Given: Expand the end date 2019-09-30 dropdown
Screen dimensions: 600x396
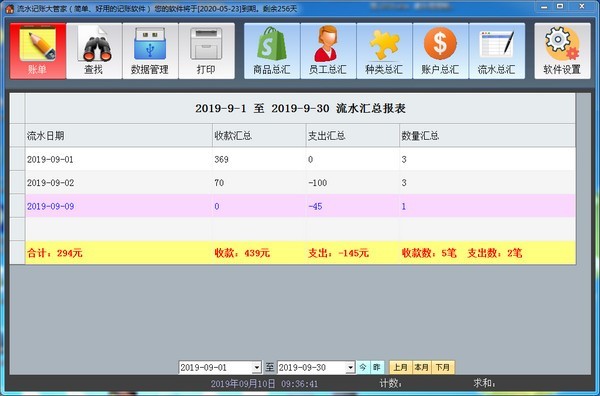Looking at the screenshot, I should coord(351,368).
